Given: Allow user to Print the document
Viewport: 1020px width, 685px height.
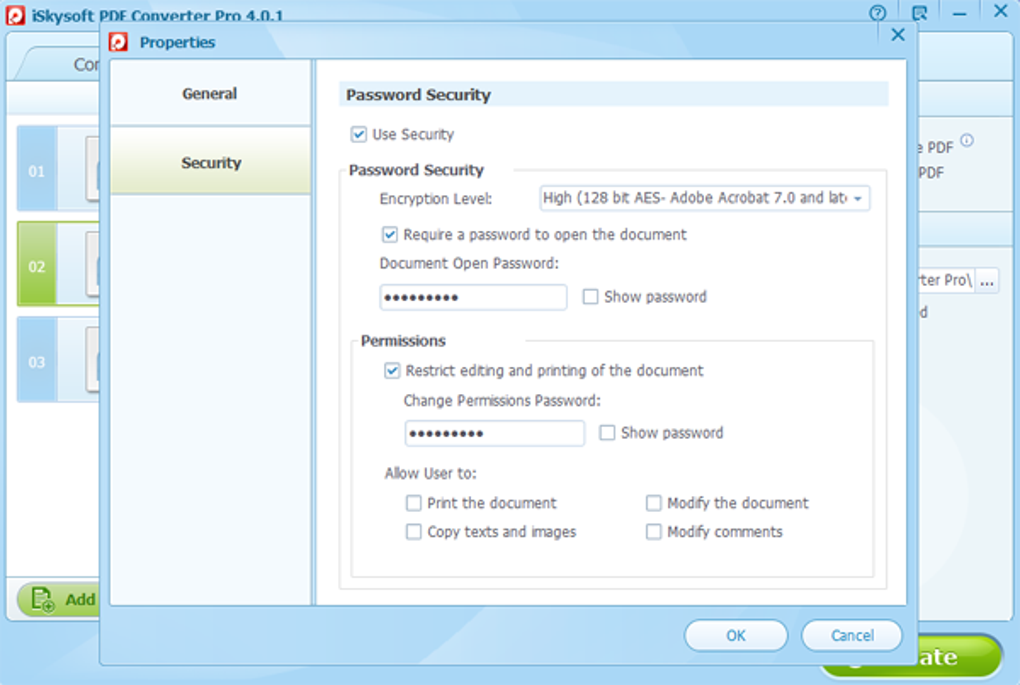Looking at the screenshot, I should tap(414, 503).
